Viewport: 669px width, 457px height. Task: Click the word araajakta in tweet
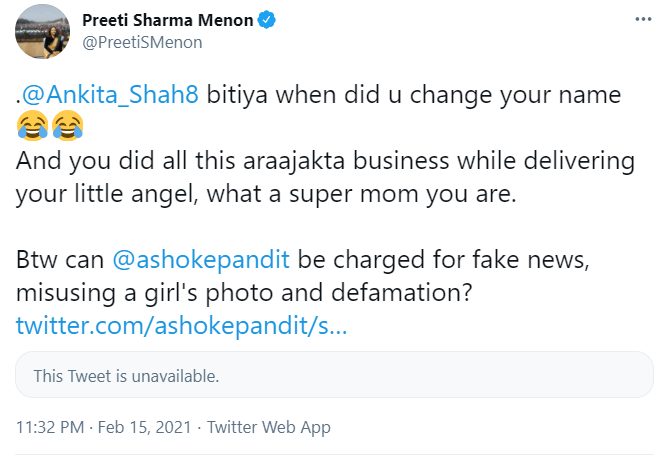(294, 161)
